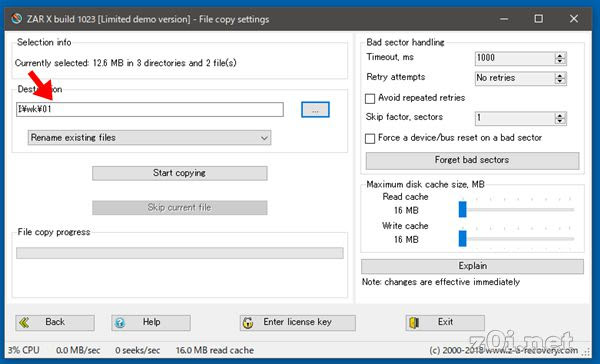Open Help
Viewport: 600px width, 364px height.
point(151,323)
